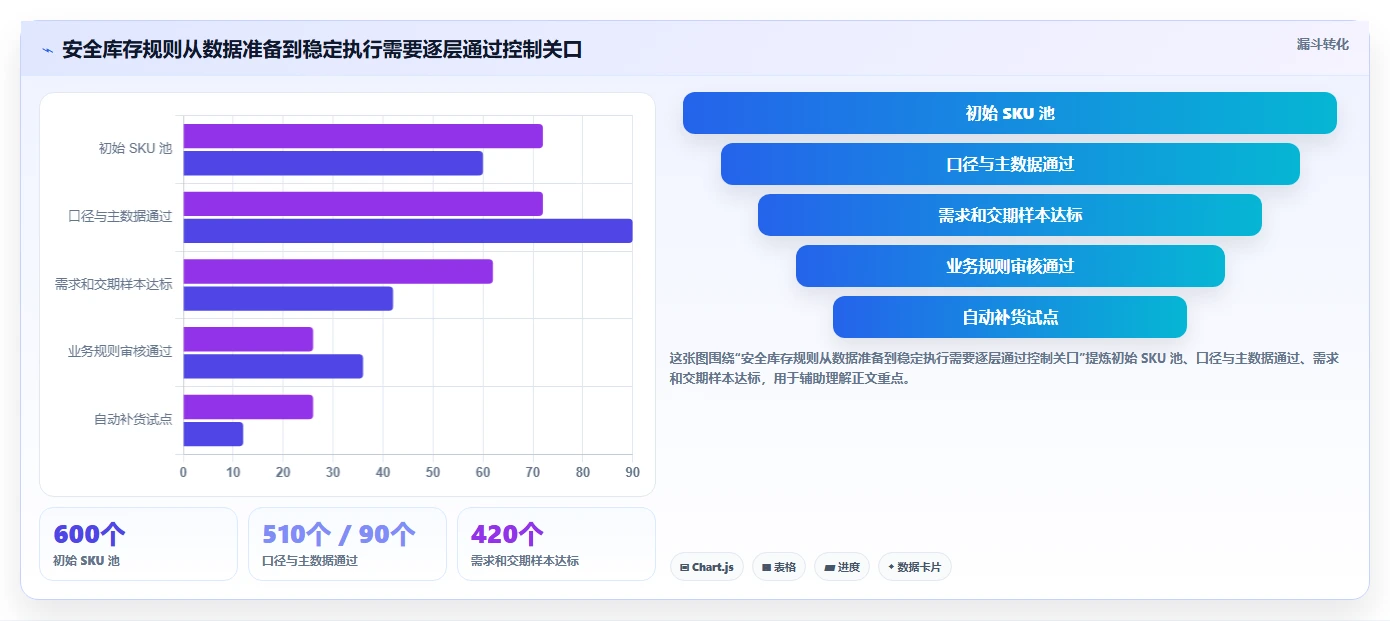Click the 510个 / 90个 stat card value
This screenshot has width=1390, height=621.
[x=339, y=535]
